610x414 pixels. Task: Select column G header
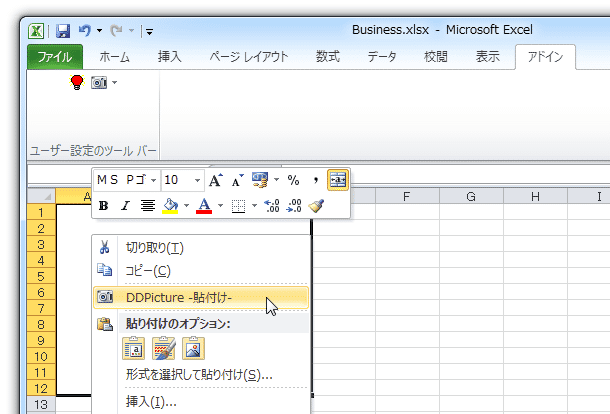coord(471,196)
